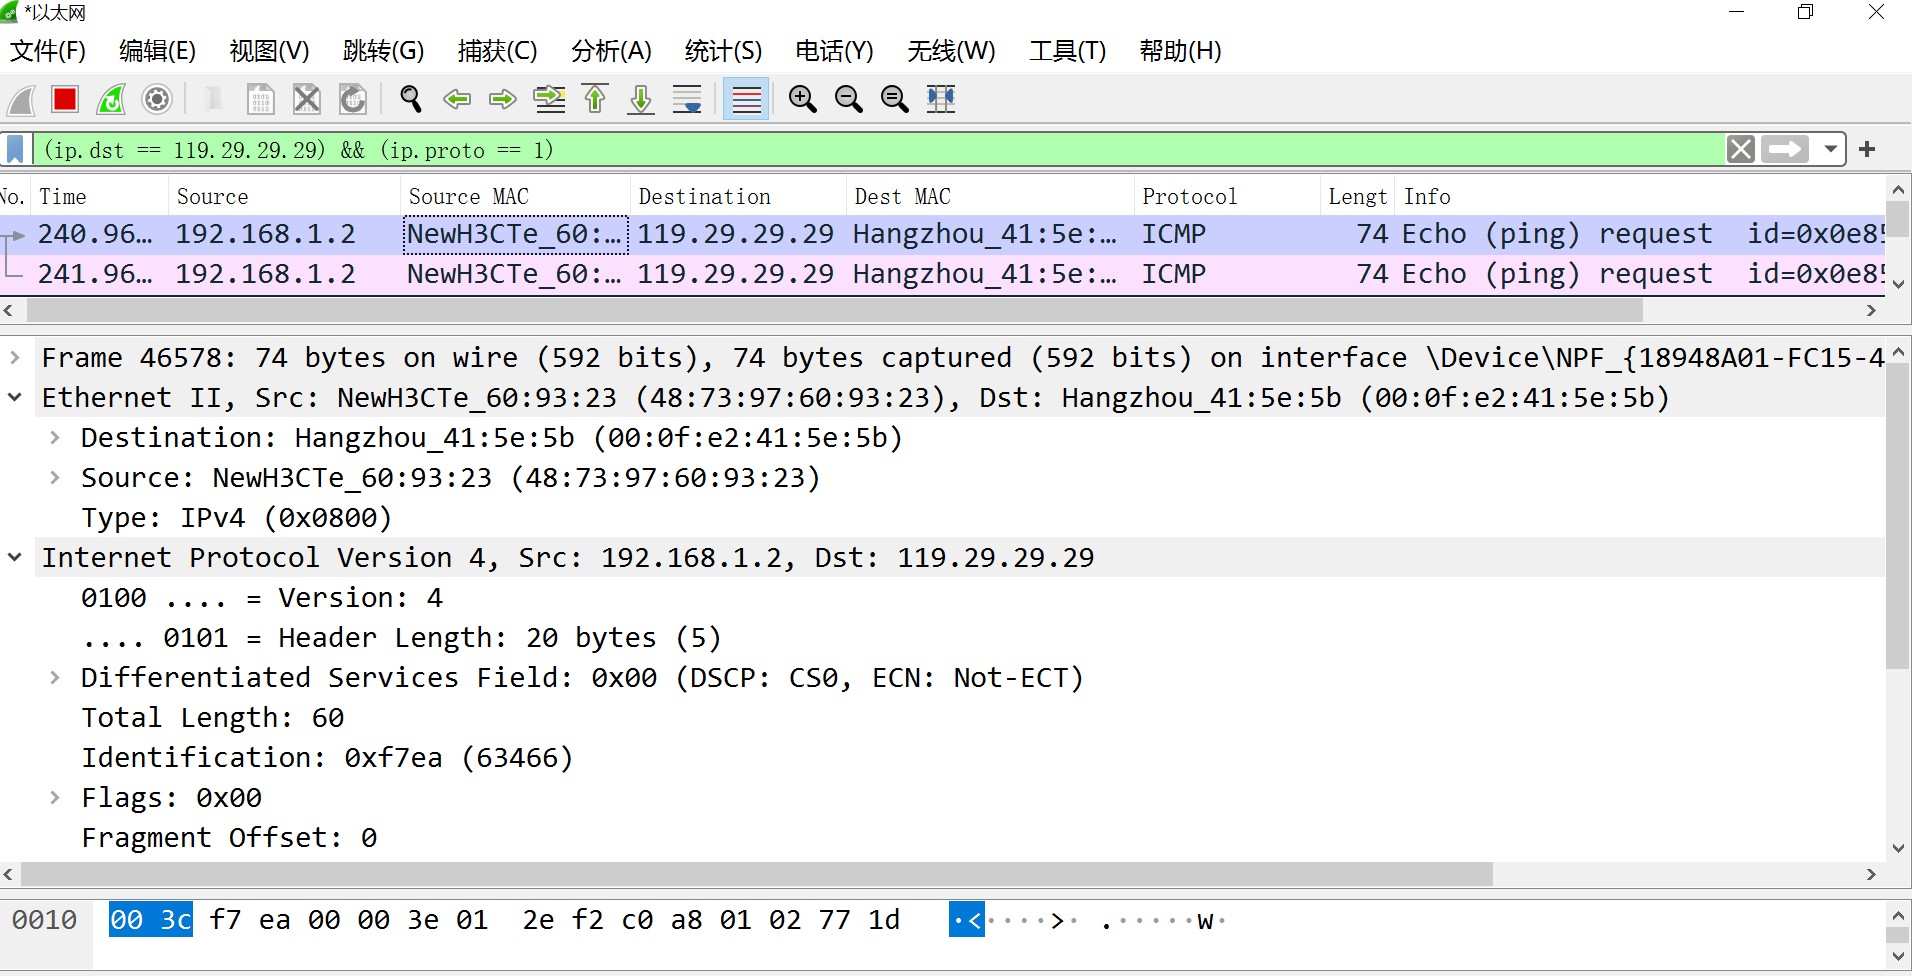Open the 帮助(H) menu
The height and width of the screenshot is (976, 1912).
1180,51
